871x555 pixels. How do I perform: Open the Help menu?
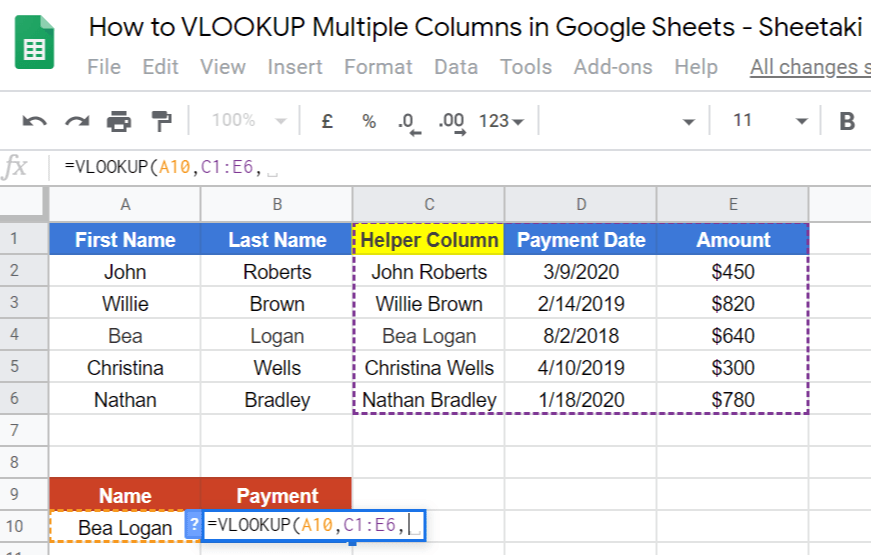coord(695,67)
